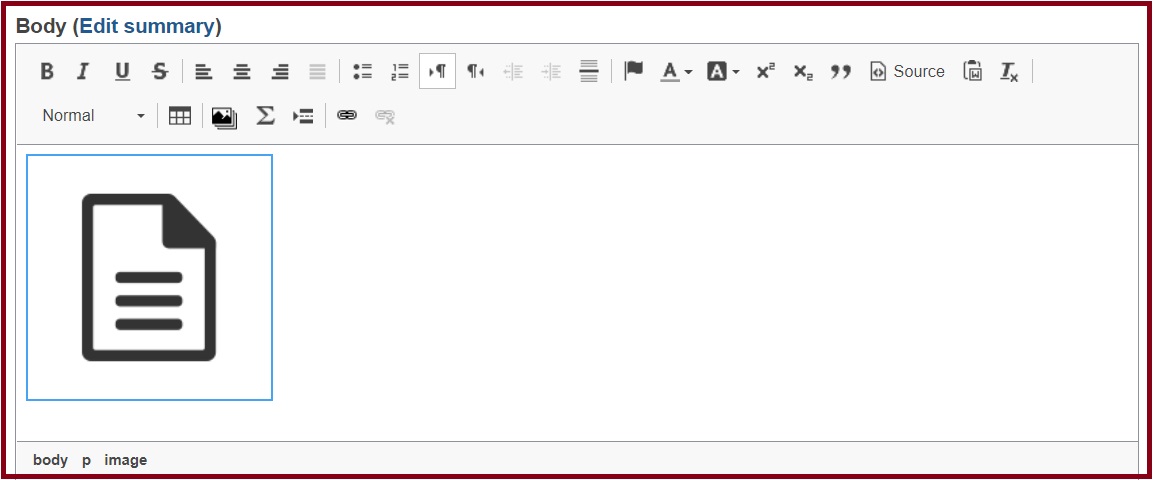Insert horizontal line
This screenshot has width=1154, height=480.
tap(589, 71)
